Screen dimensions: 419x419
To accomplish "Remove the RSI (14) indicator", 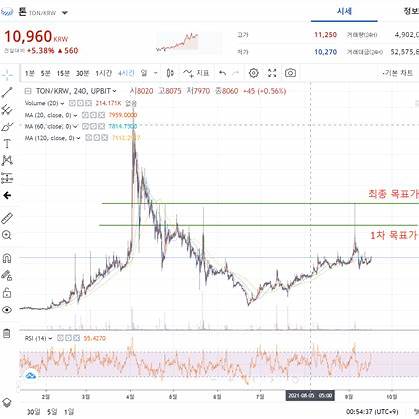I will click(x=76, y=338).
